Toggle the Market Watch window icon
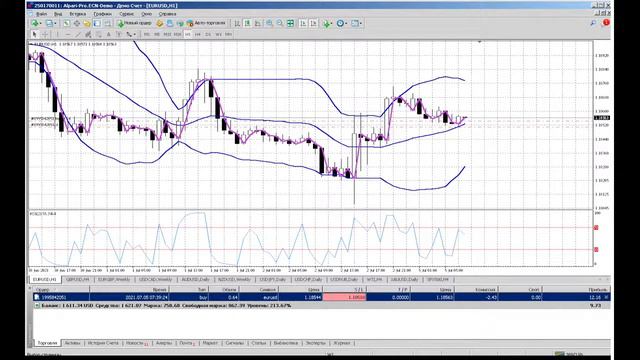640x360 pixels. tap(67, 23)
